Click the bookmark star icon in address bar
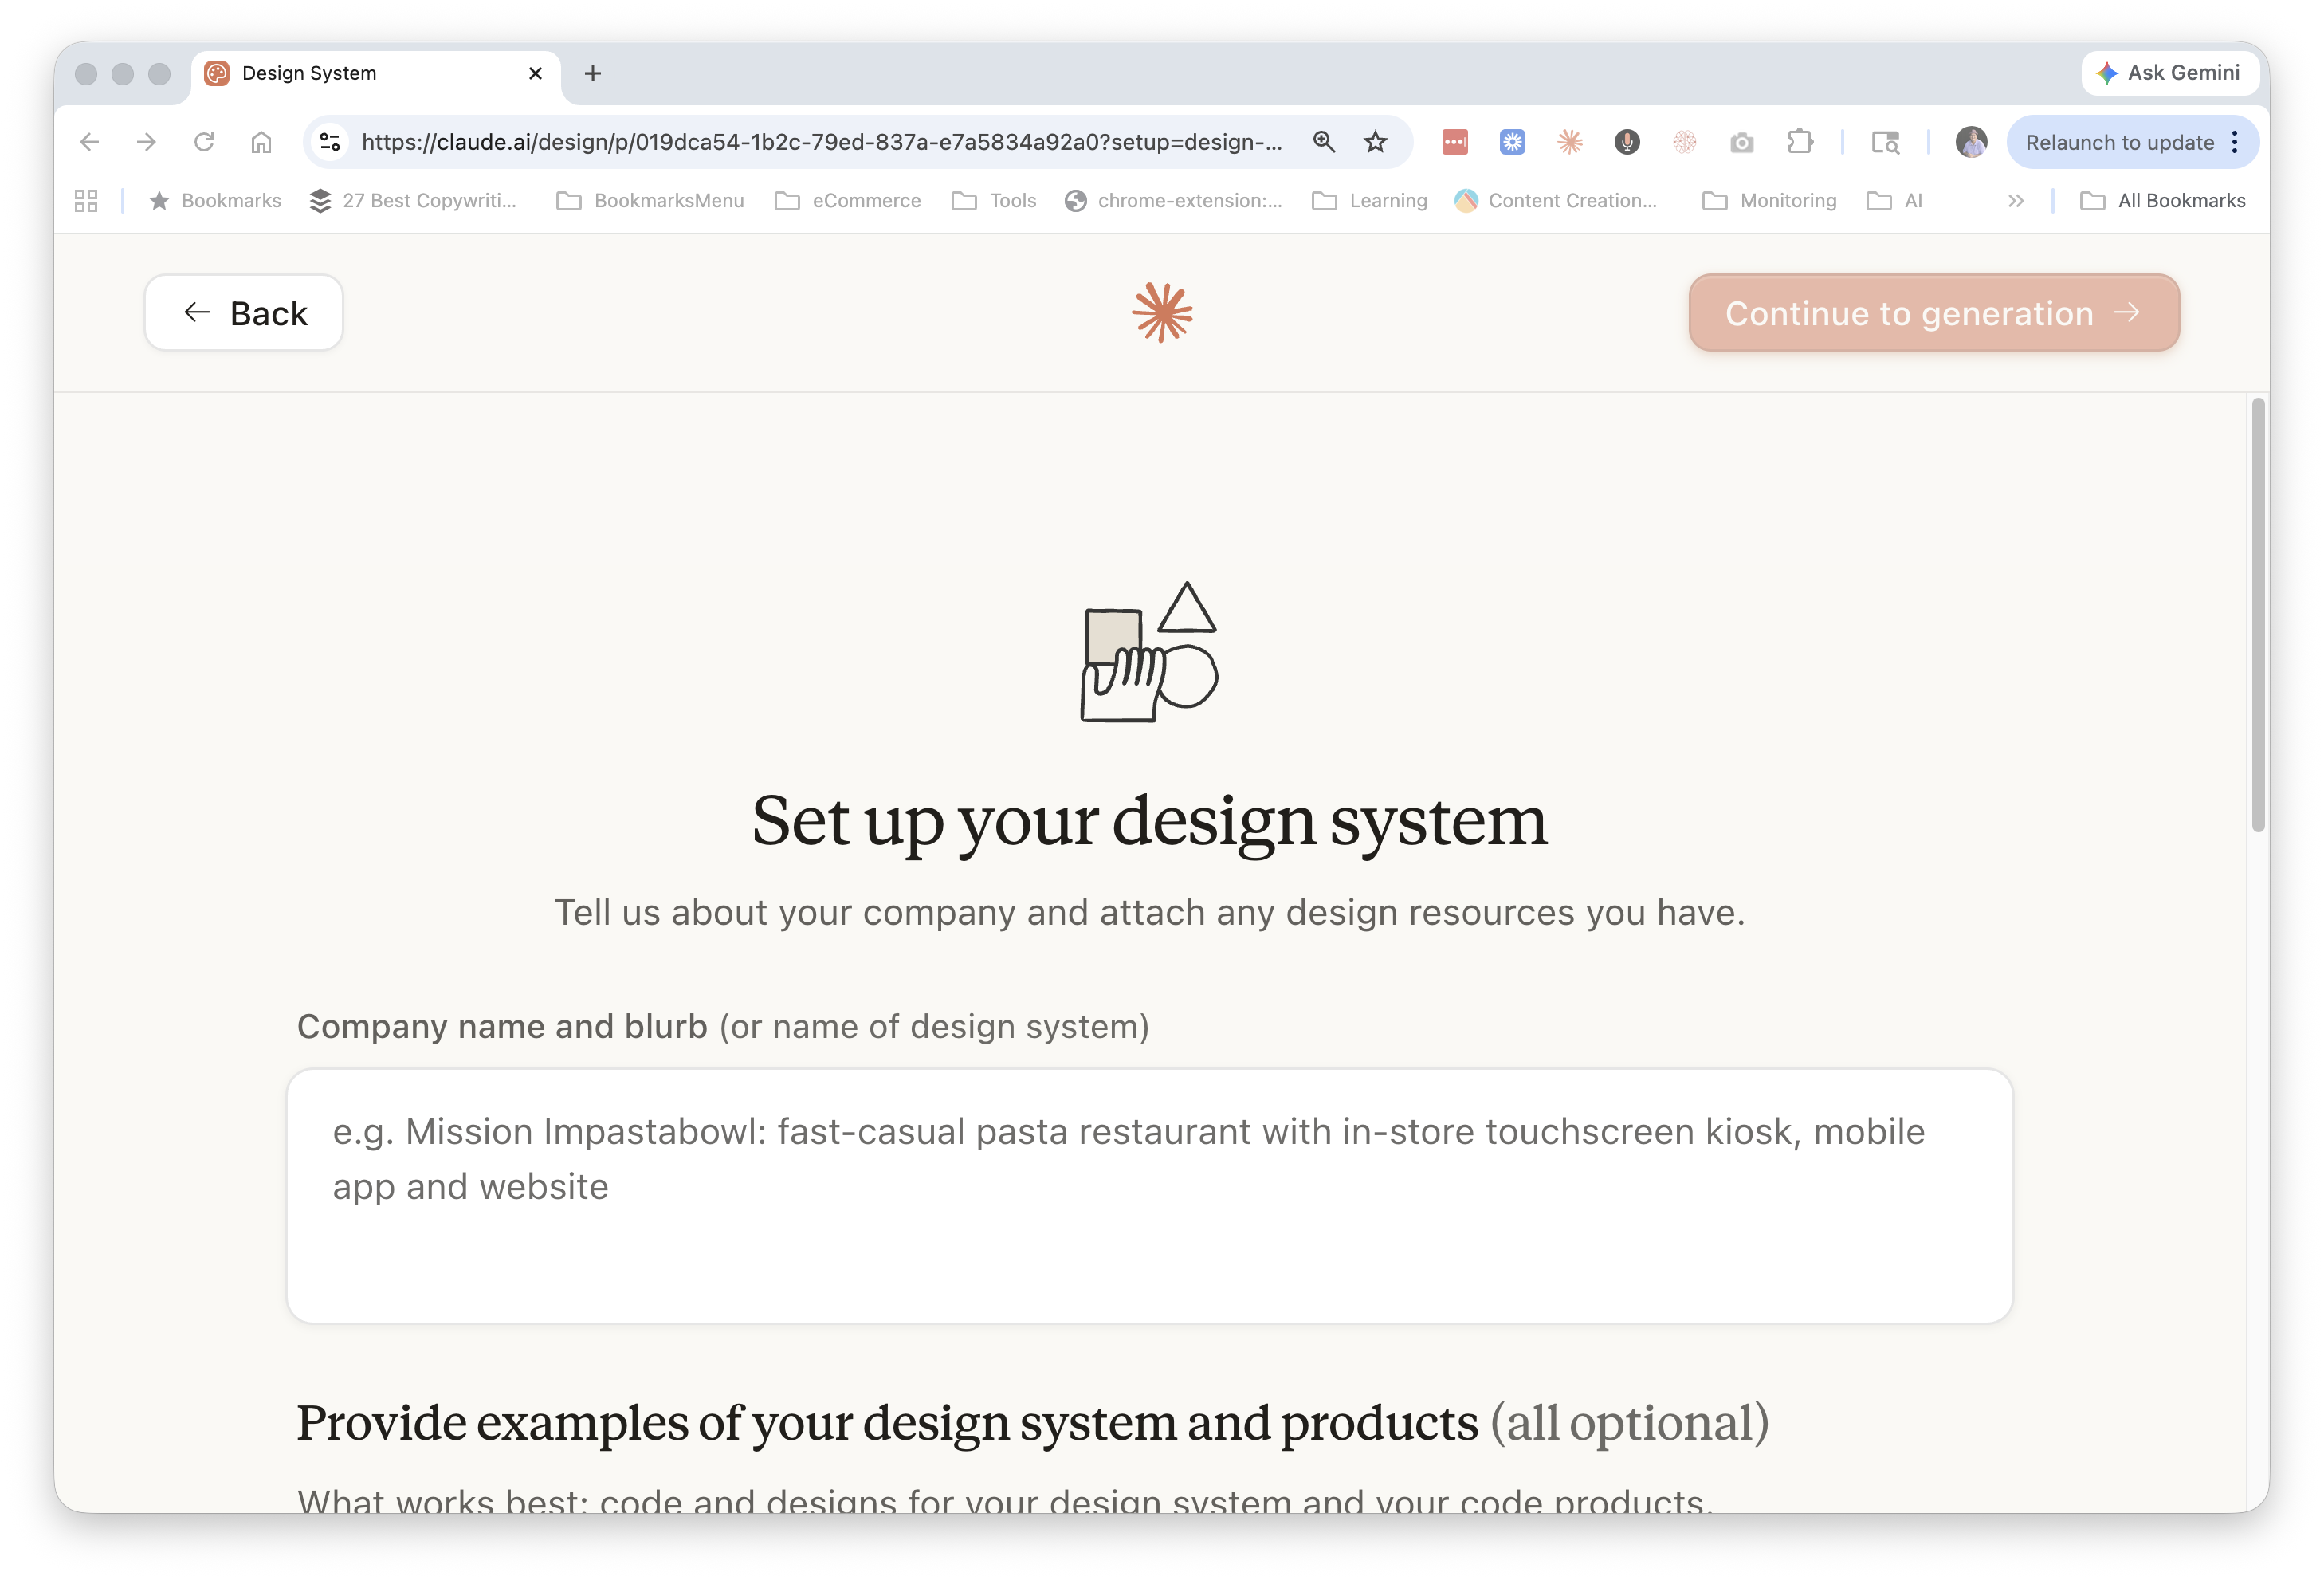2324x1580 pixels. click(1376, 142)
